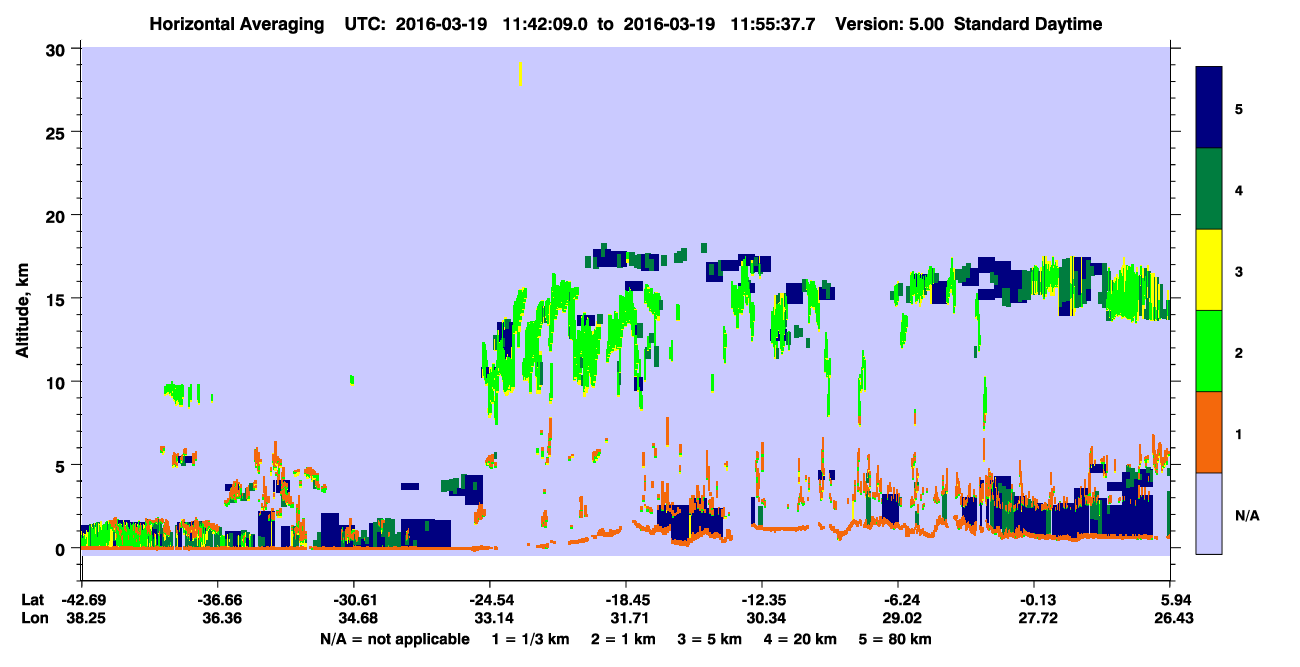Click the y-axis tick label 25
The height and width of the screenshot is (667, 1300).
point(58,132)
